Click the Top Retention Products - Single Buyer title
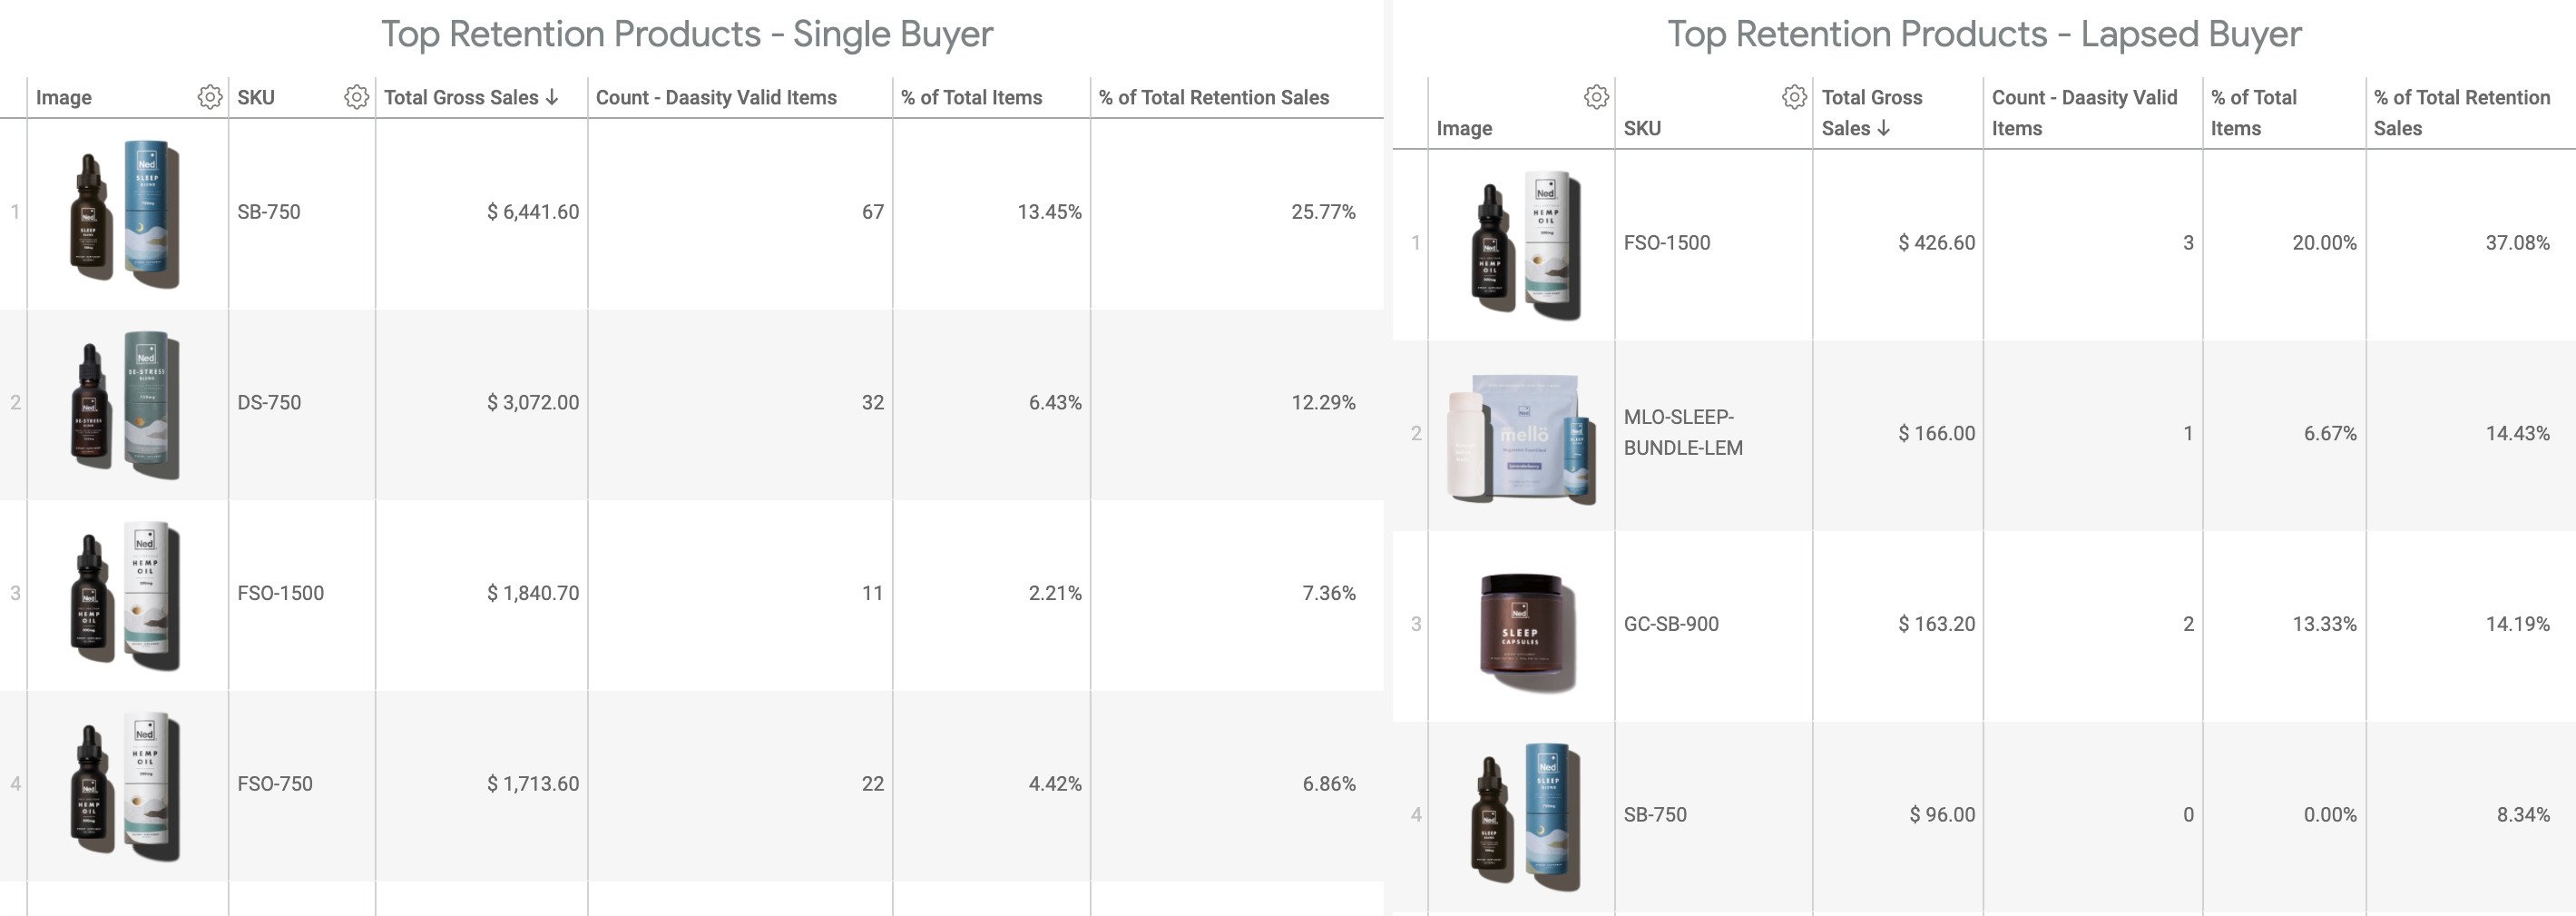2576x916 pixels. [687, 34]
